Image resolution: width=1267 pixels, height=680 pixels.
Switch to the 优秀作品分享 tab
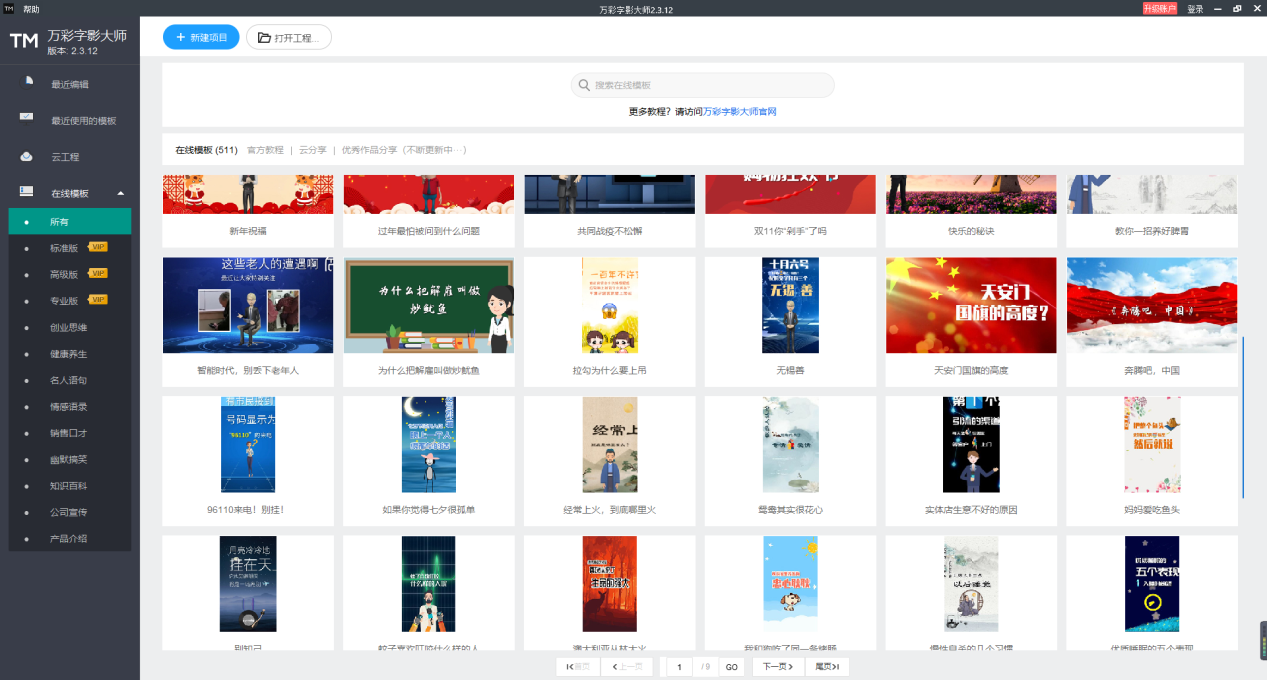(404, 150)
